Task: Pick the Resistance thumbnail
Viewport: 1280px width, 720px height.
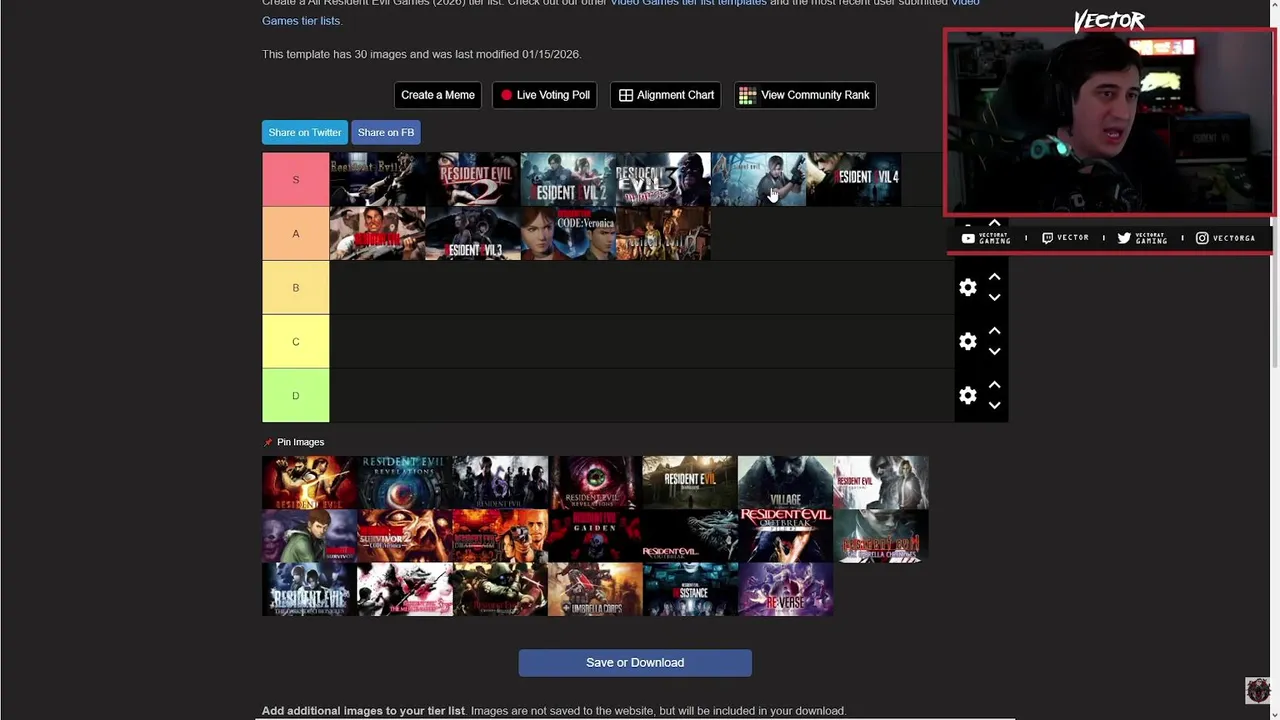Action: point(690,589)
